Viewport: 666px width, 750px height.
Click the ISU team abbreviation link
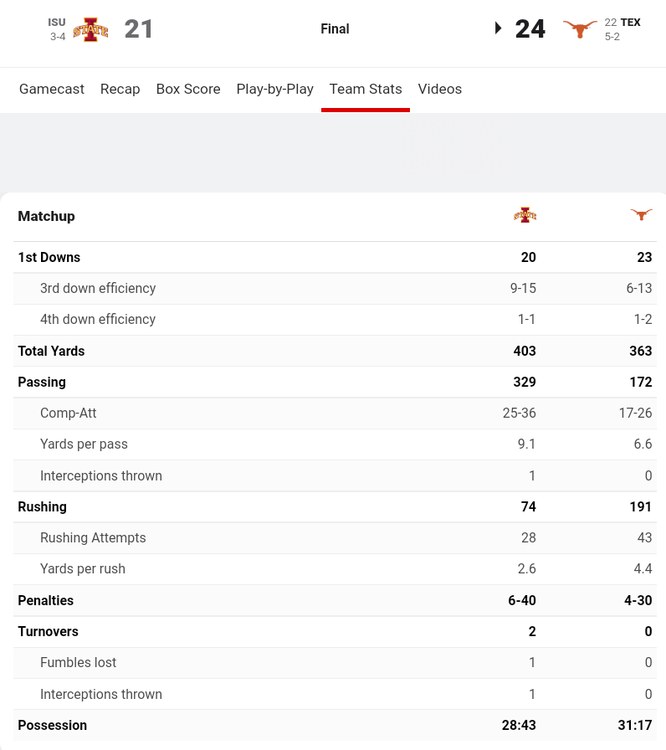pyautogui.click(x=57, y=22)
